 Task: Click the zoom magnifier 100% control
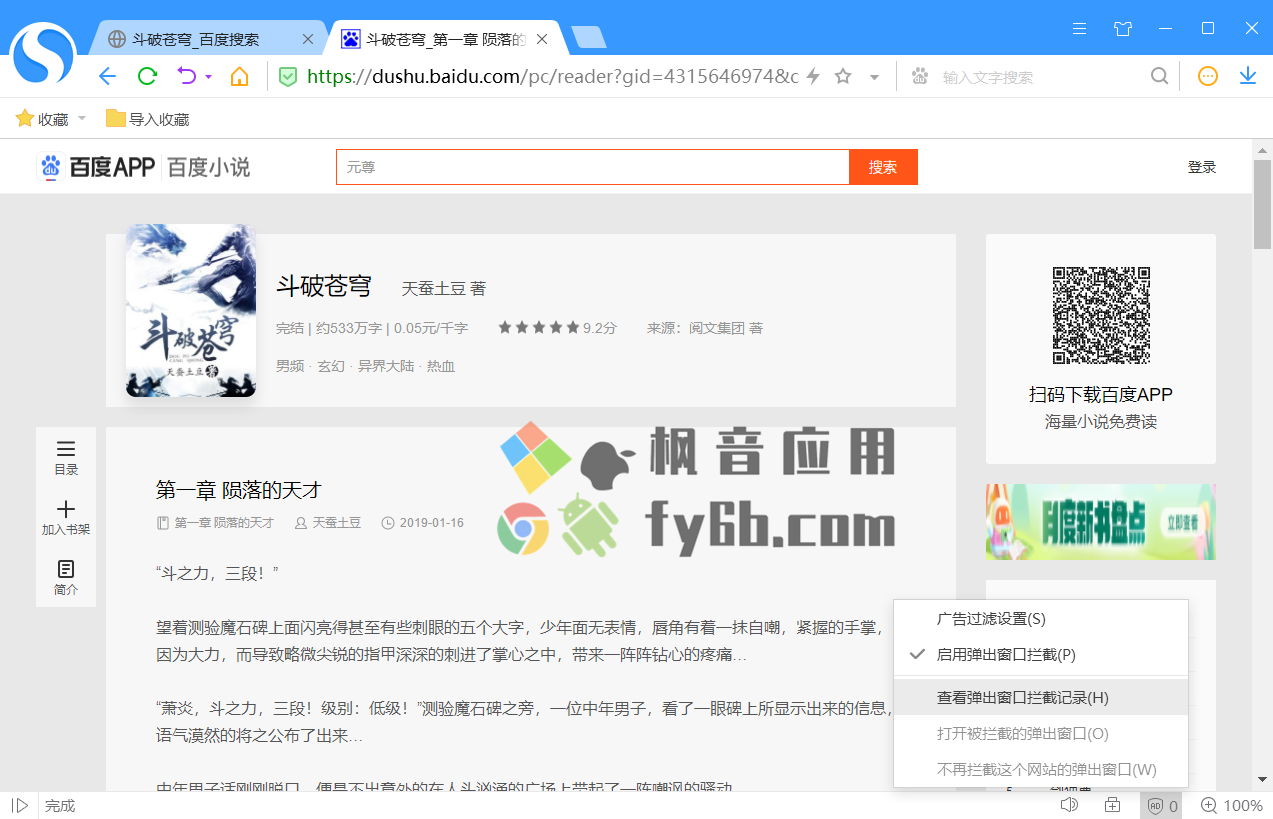click(1231, 805)
